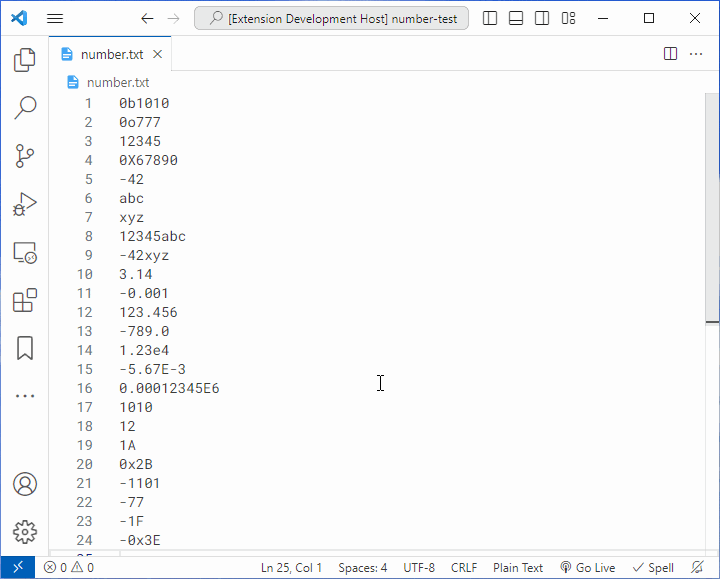This screenshot has width=720, height=579.
Task: Show errors and warnings in status bar
Action: tap(69, 568)
